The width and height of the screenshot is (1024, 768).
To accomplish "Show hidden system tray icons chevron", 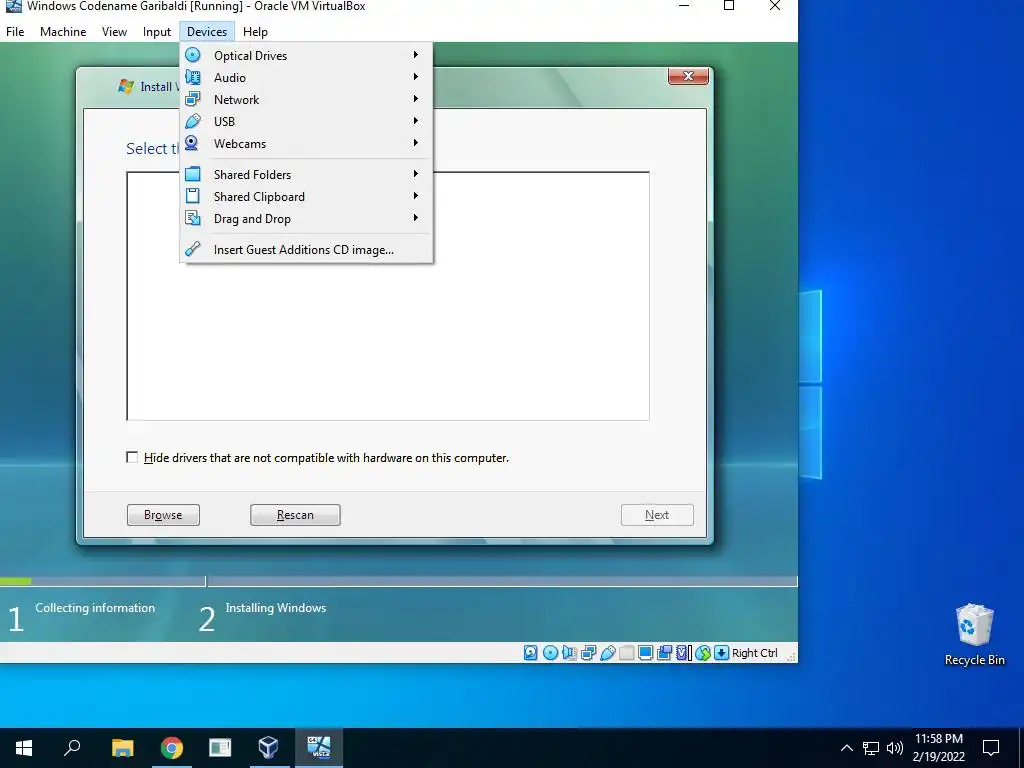I will tap(846, 748).
